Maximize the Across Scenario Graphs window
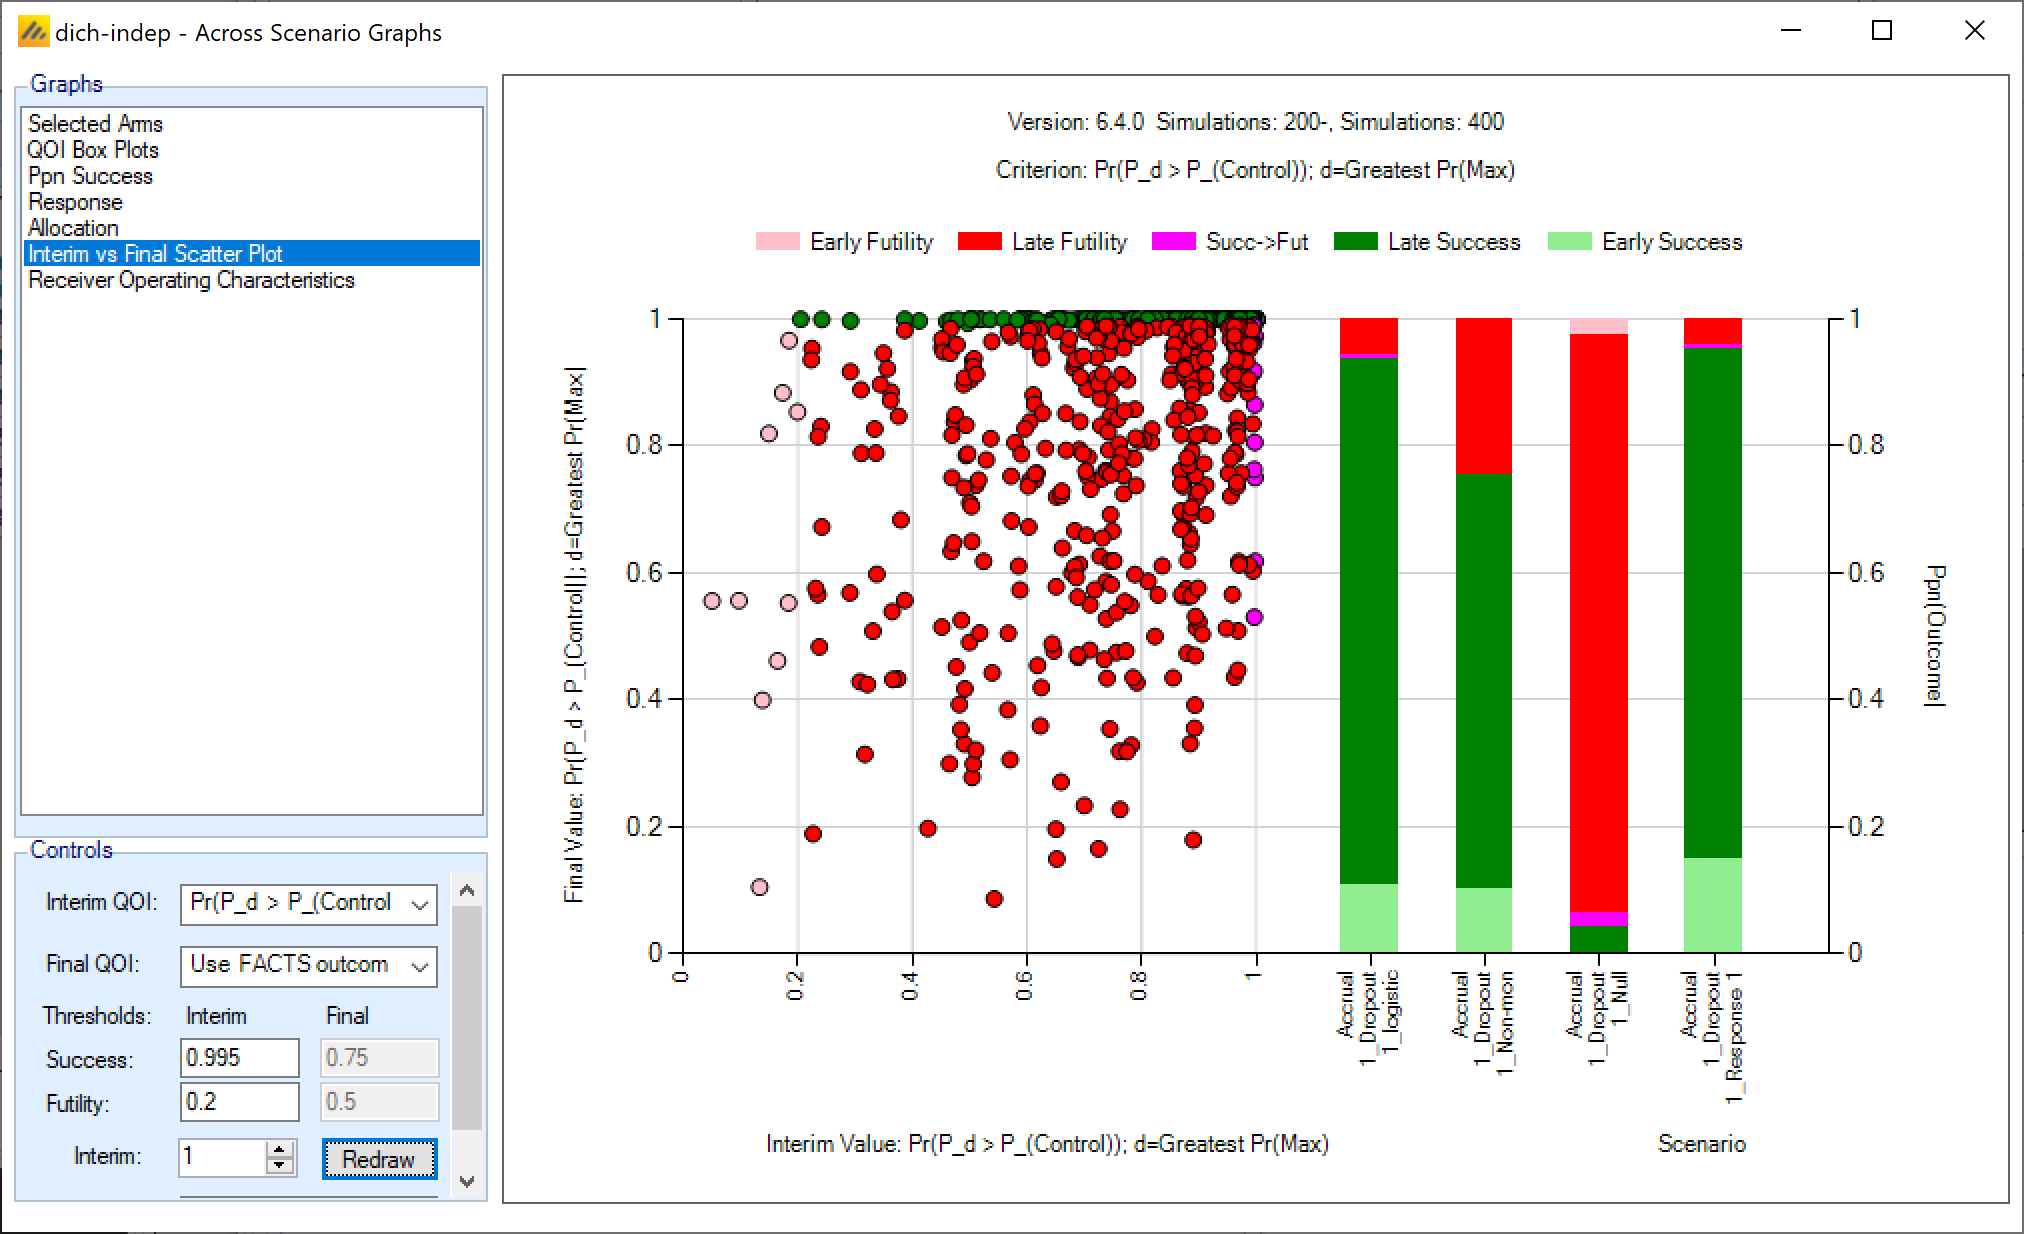Viewport: 2024px width, 1234px height. coord(1882,31)
